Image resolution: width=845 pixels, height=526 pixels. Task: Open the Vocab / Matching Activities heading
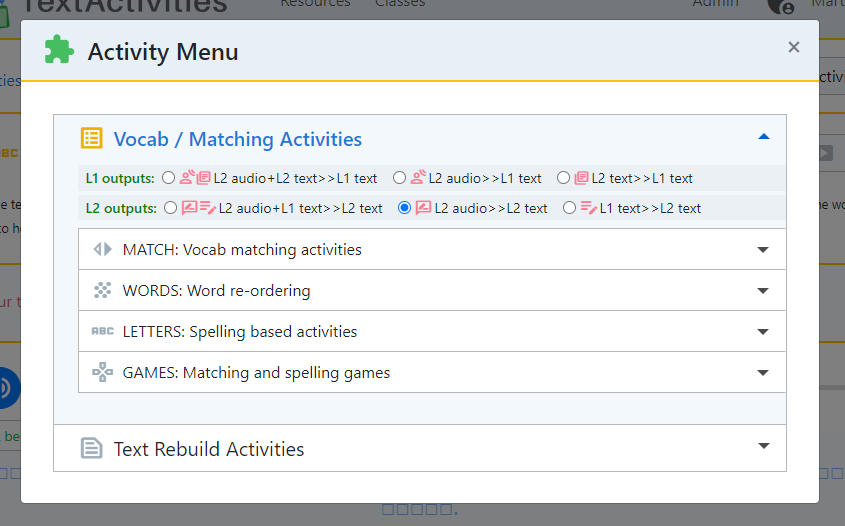(x=238, y=139)
